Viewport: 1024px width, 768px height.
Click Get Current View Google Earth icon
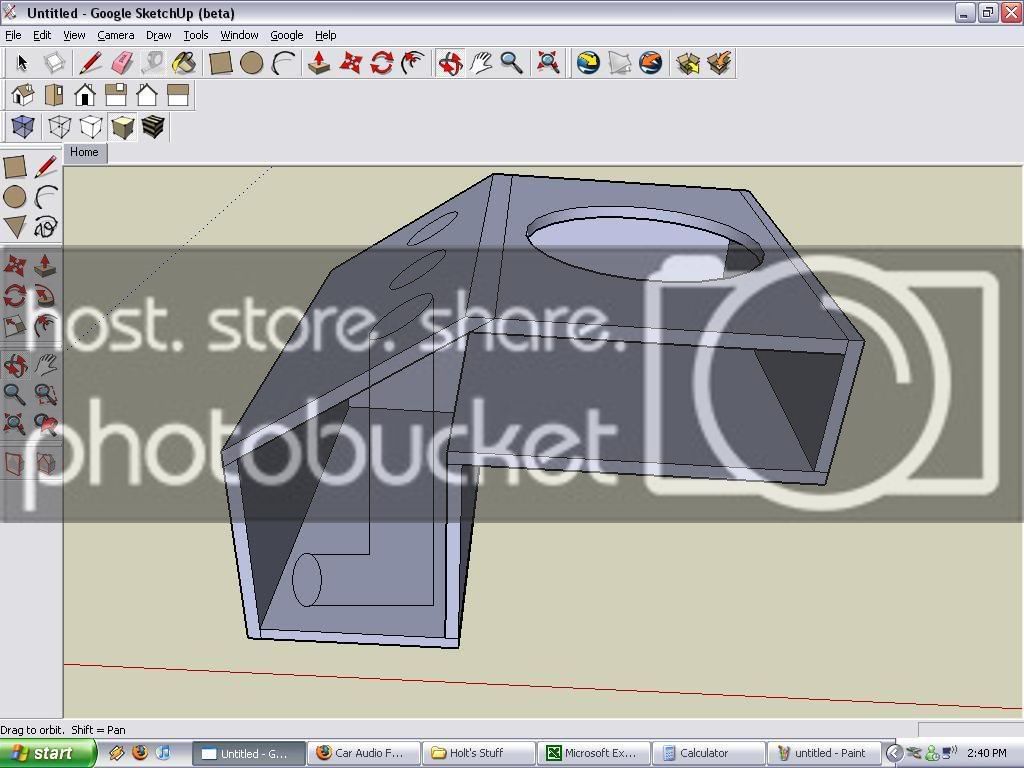588,63
